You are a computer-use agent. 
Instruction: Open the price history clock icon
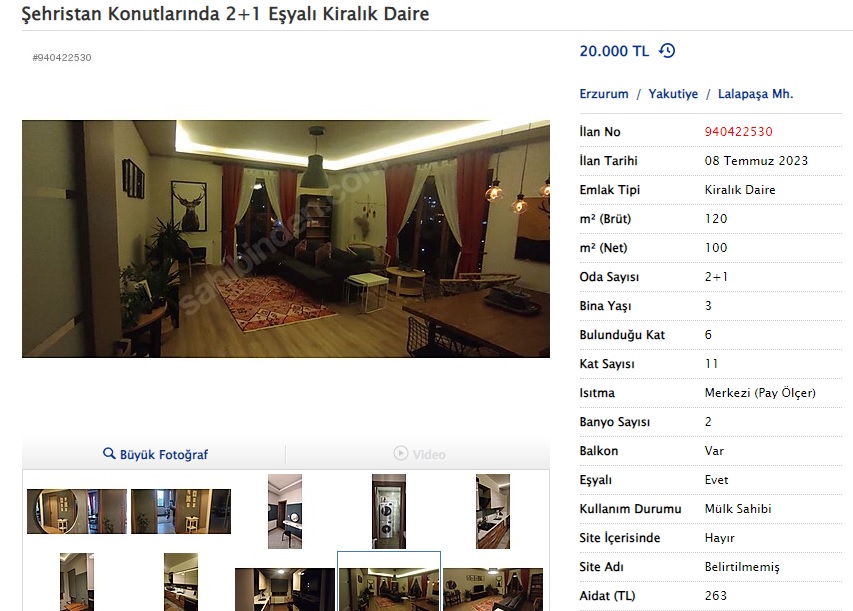click(x=667, y=51)
